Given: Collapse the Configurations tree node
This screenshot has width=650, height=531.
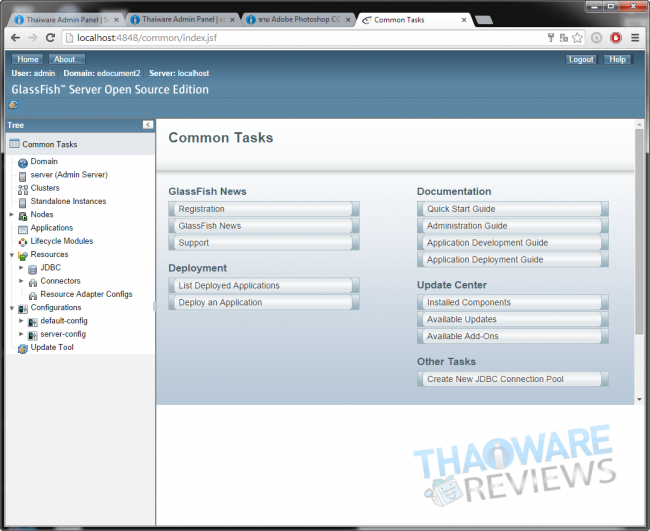Looking at the screenshot, I should pos(12,308).
